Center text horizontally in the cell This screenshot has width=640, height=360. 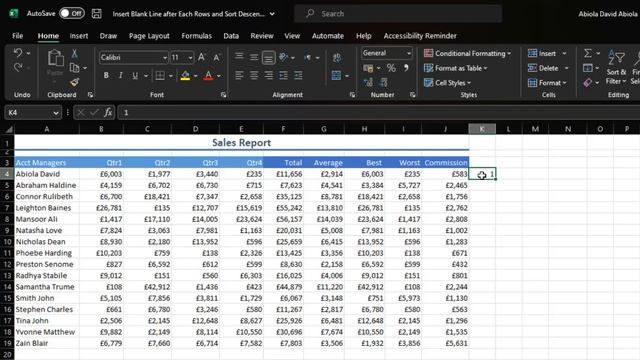pyautogui.click(x=254, y=75)
